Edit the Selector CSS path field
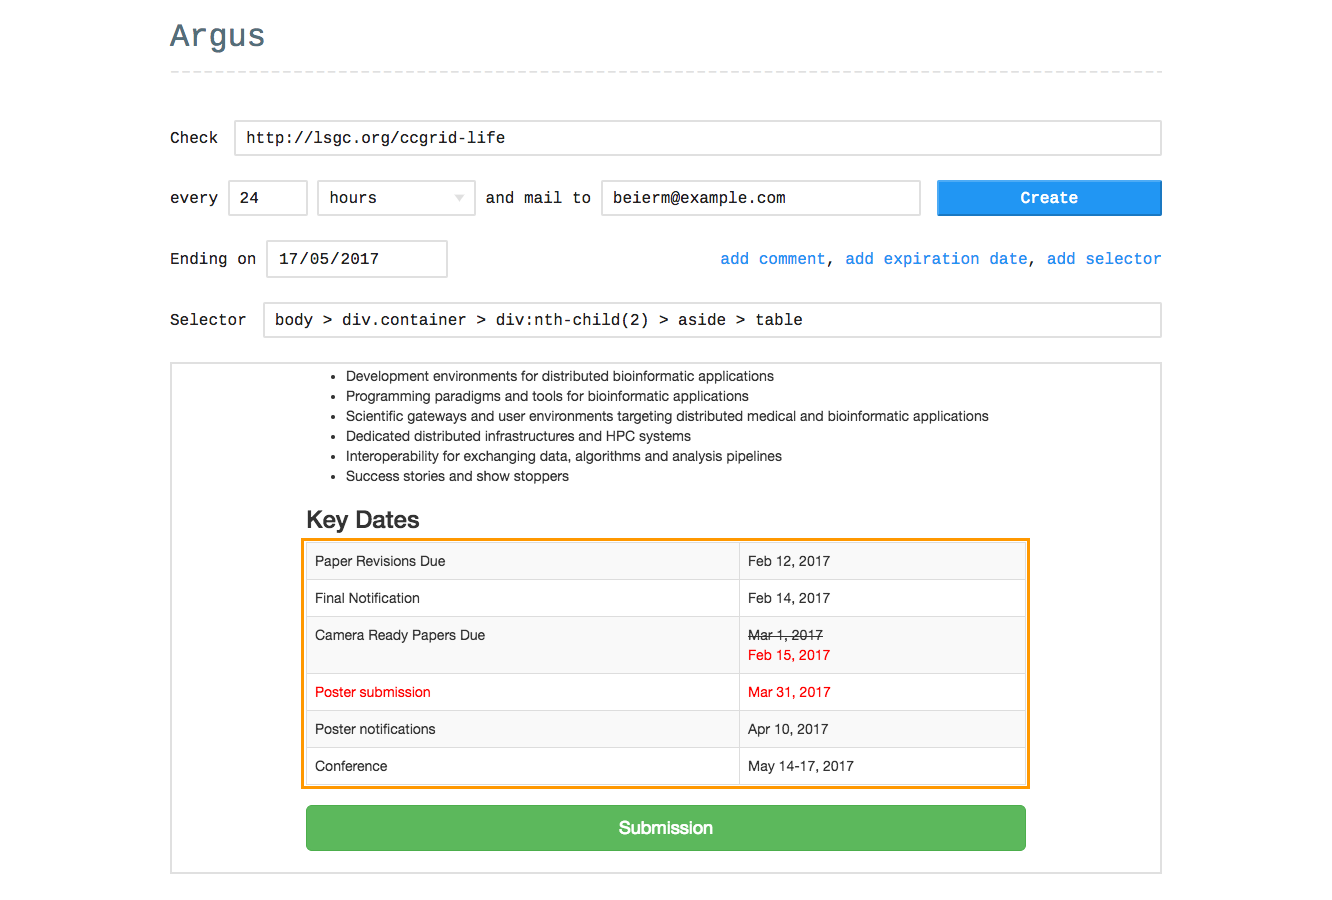The width and height of the screenshot is (1332, 900). 712,320
